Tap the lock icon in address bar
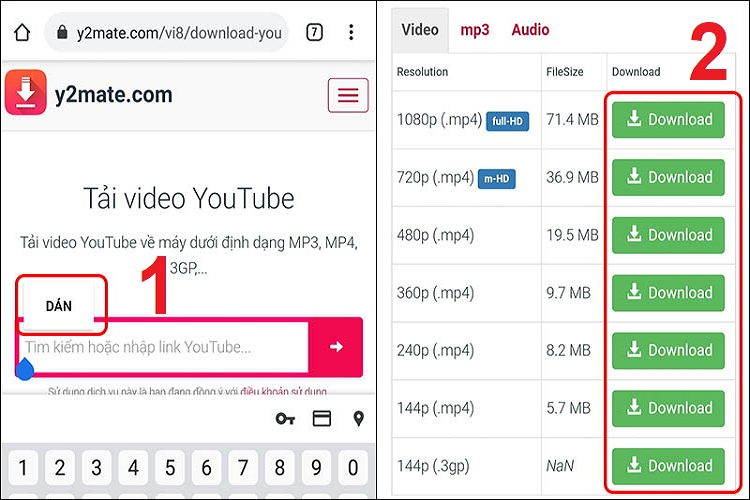The image size is (750, 500). point(62,32)
